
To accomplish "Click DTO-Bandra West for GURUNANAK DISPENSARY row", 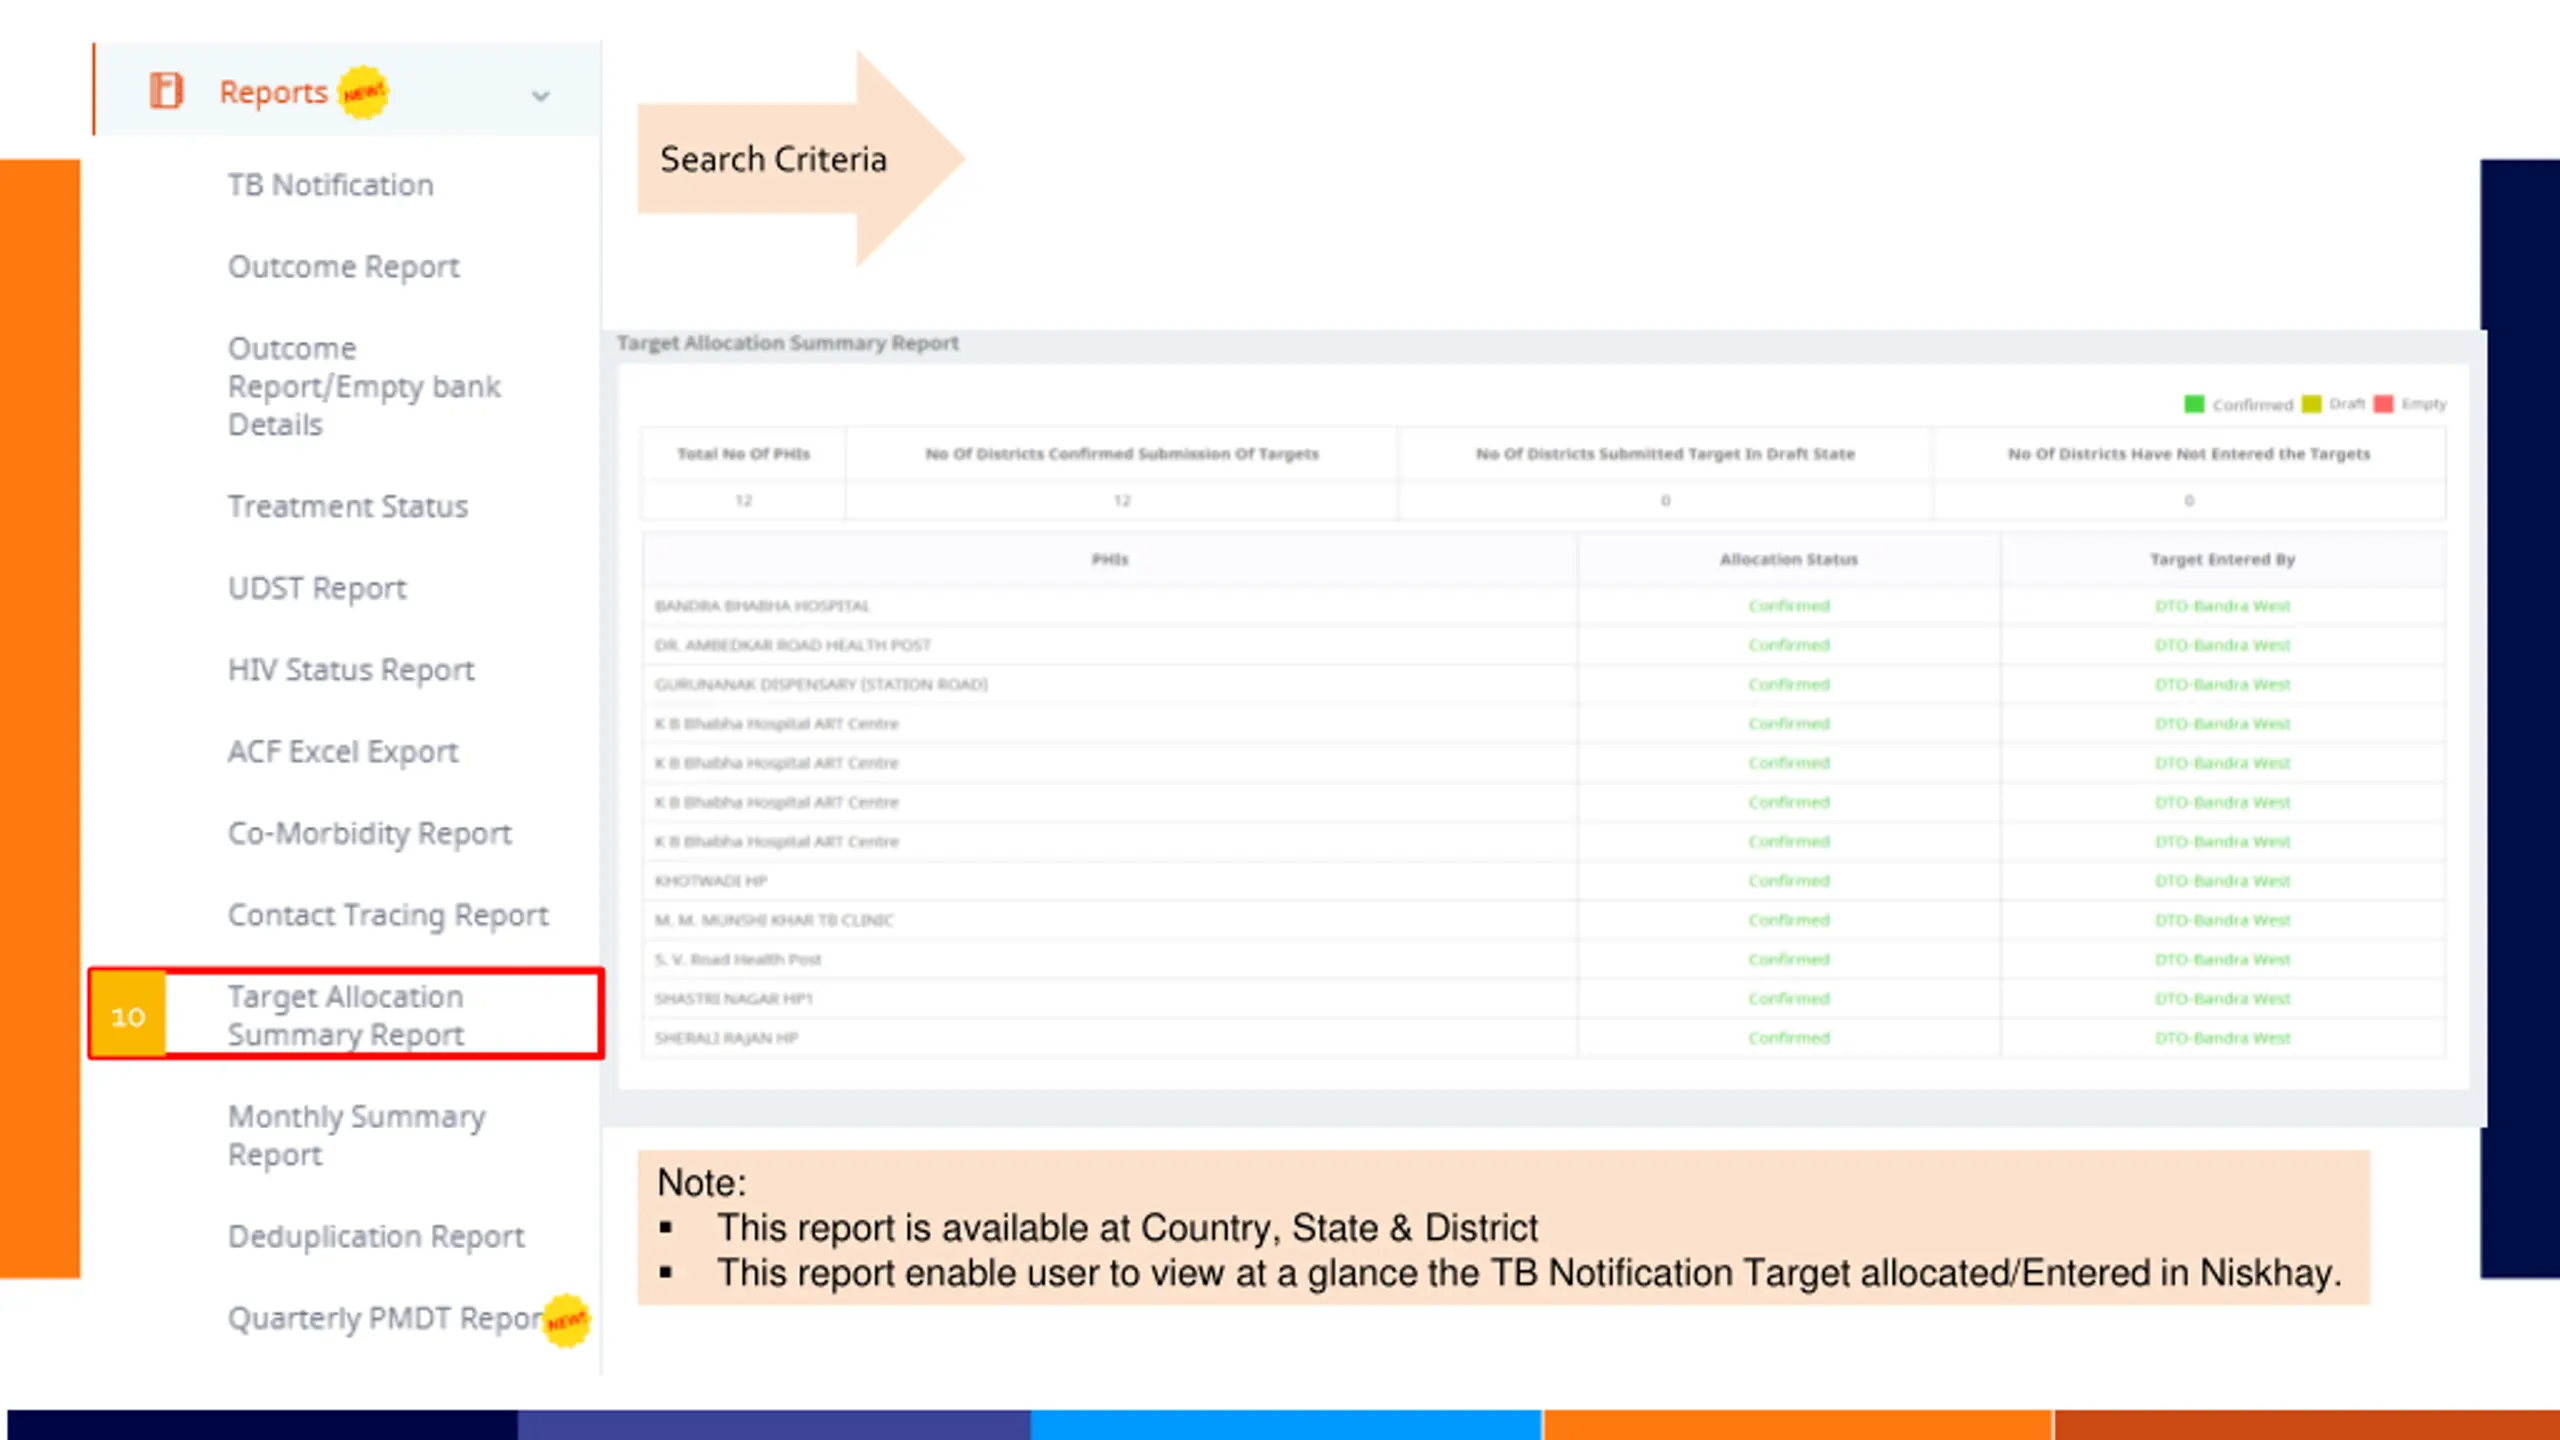I will point(2222,684).
